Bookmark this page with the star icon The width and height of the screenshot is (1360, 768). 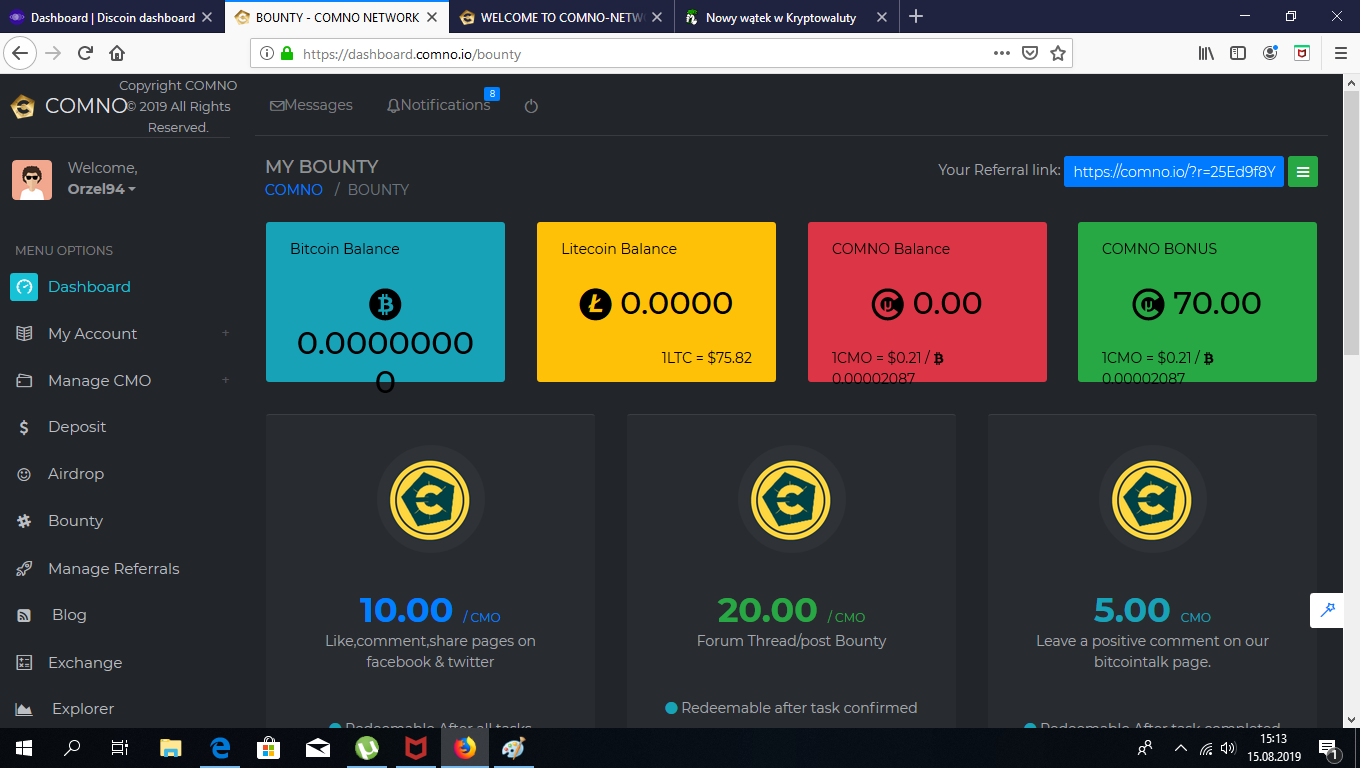[x=1058, y=54]
